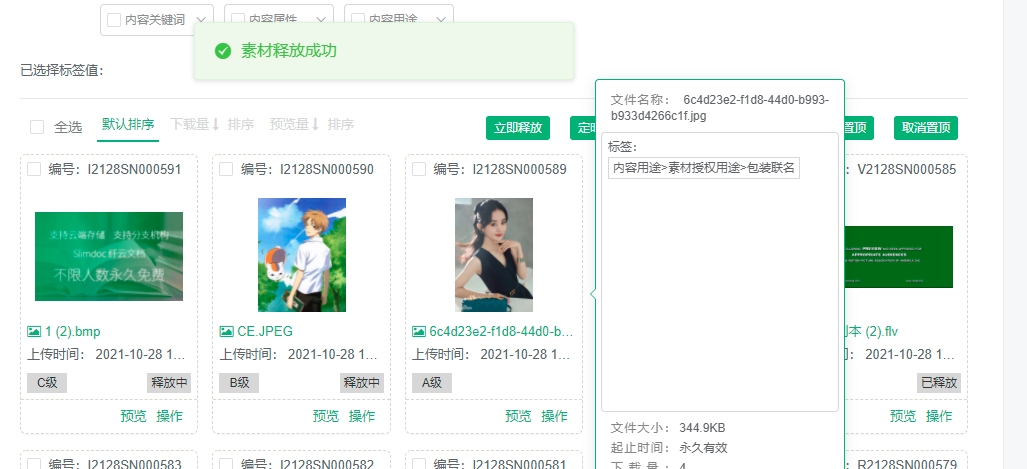
Task: Click the 已选择标签值 label
Action: coord(62,70)
